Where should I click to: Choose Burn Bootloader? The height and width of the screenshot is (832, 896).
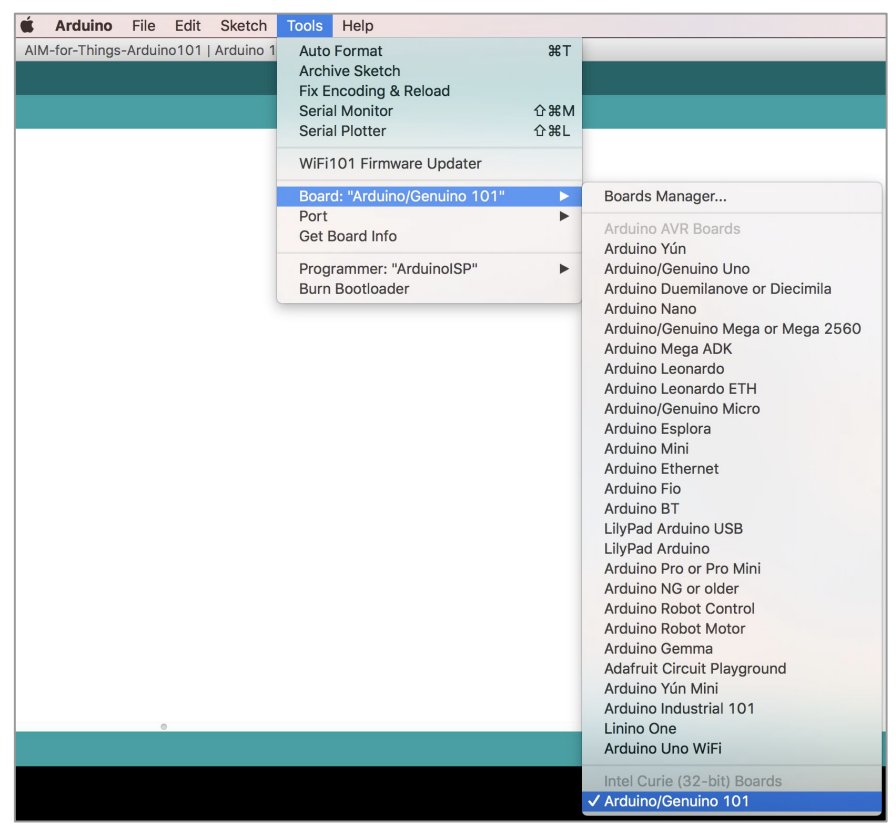(x=429, y=289)
